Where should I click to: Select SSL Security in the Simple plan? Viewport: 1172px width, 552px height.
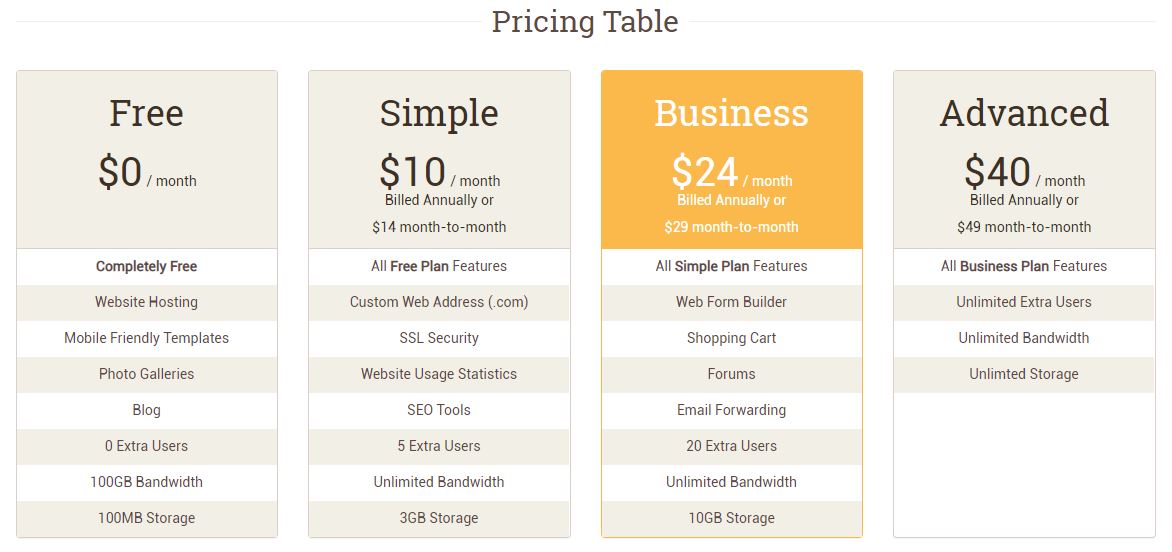point(439,338)
